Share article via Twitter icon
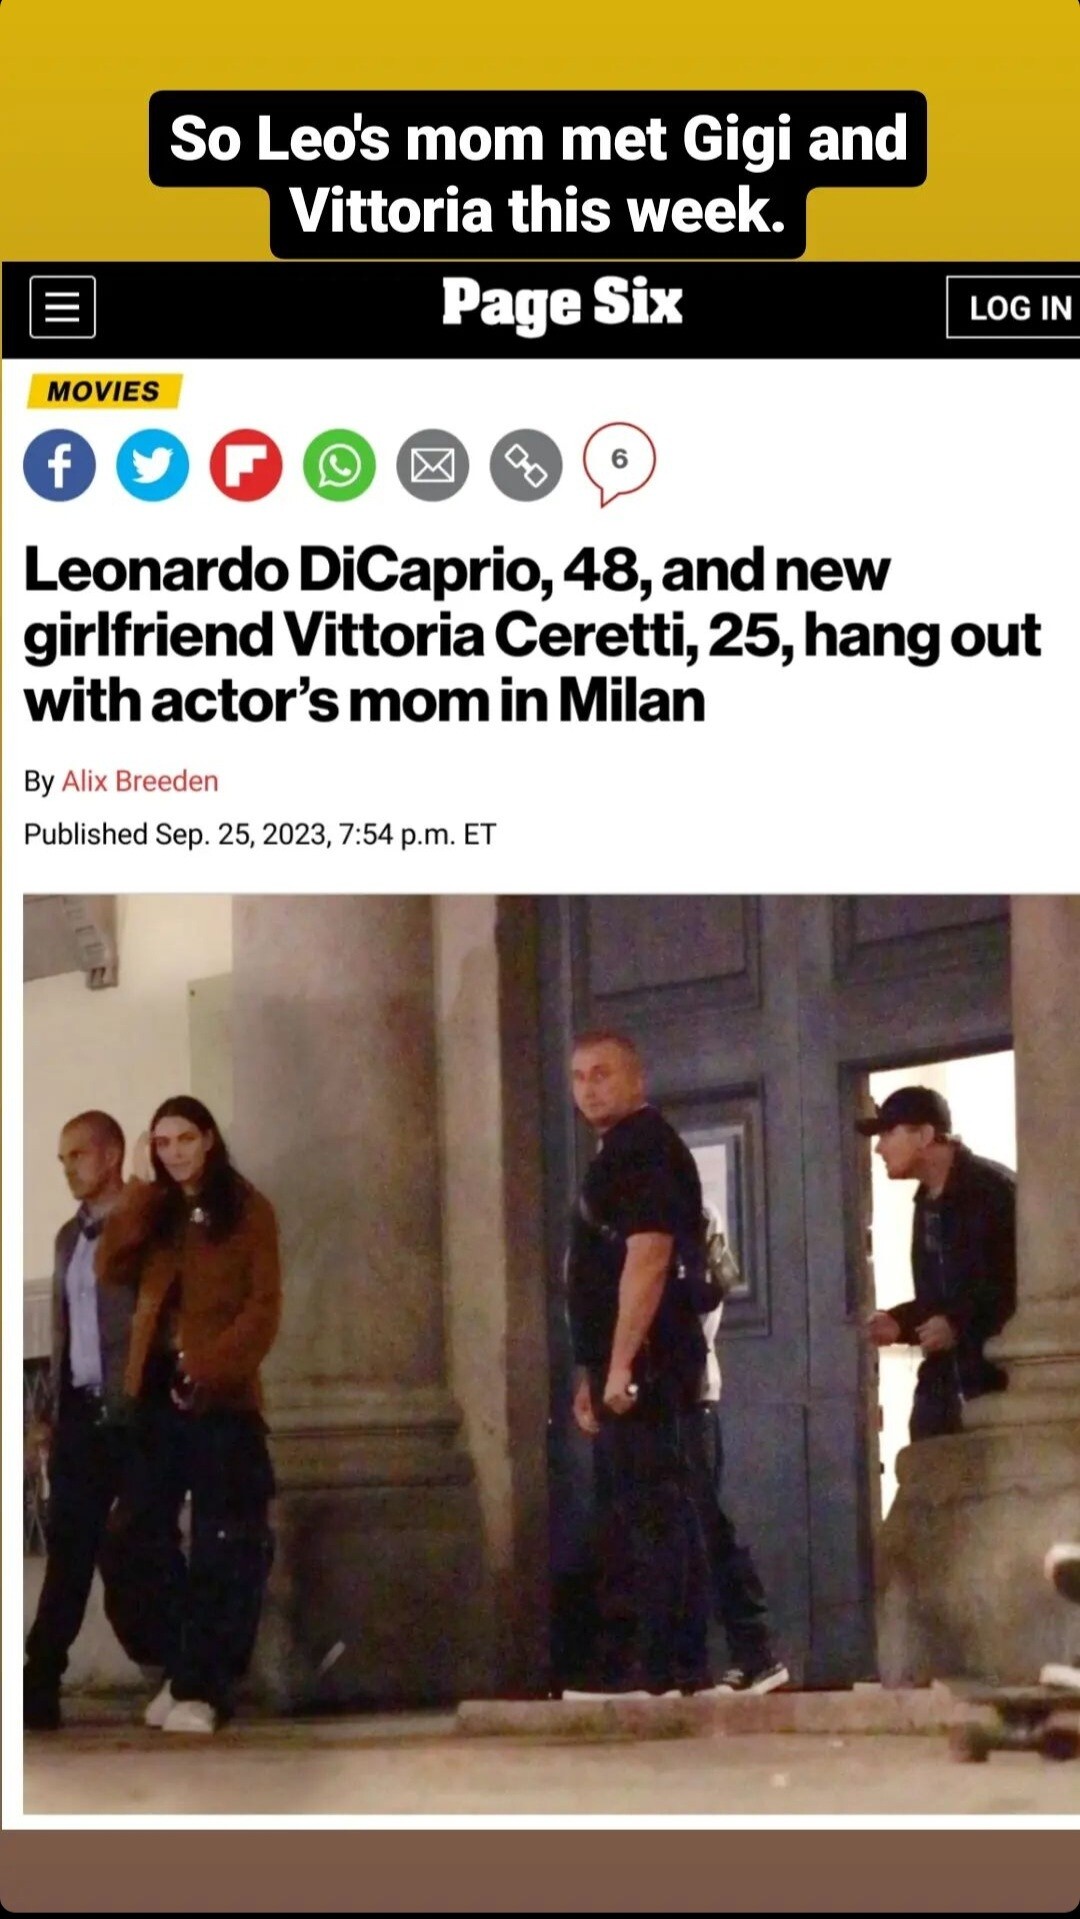The image size is (1080, 1919). point(152,465)
